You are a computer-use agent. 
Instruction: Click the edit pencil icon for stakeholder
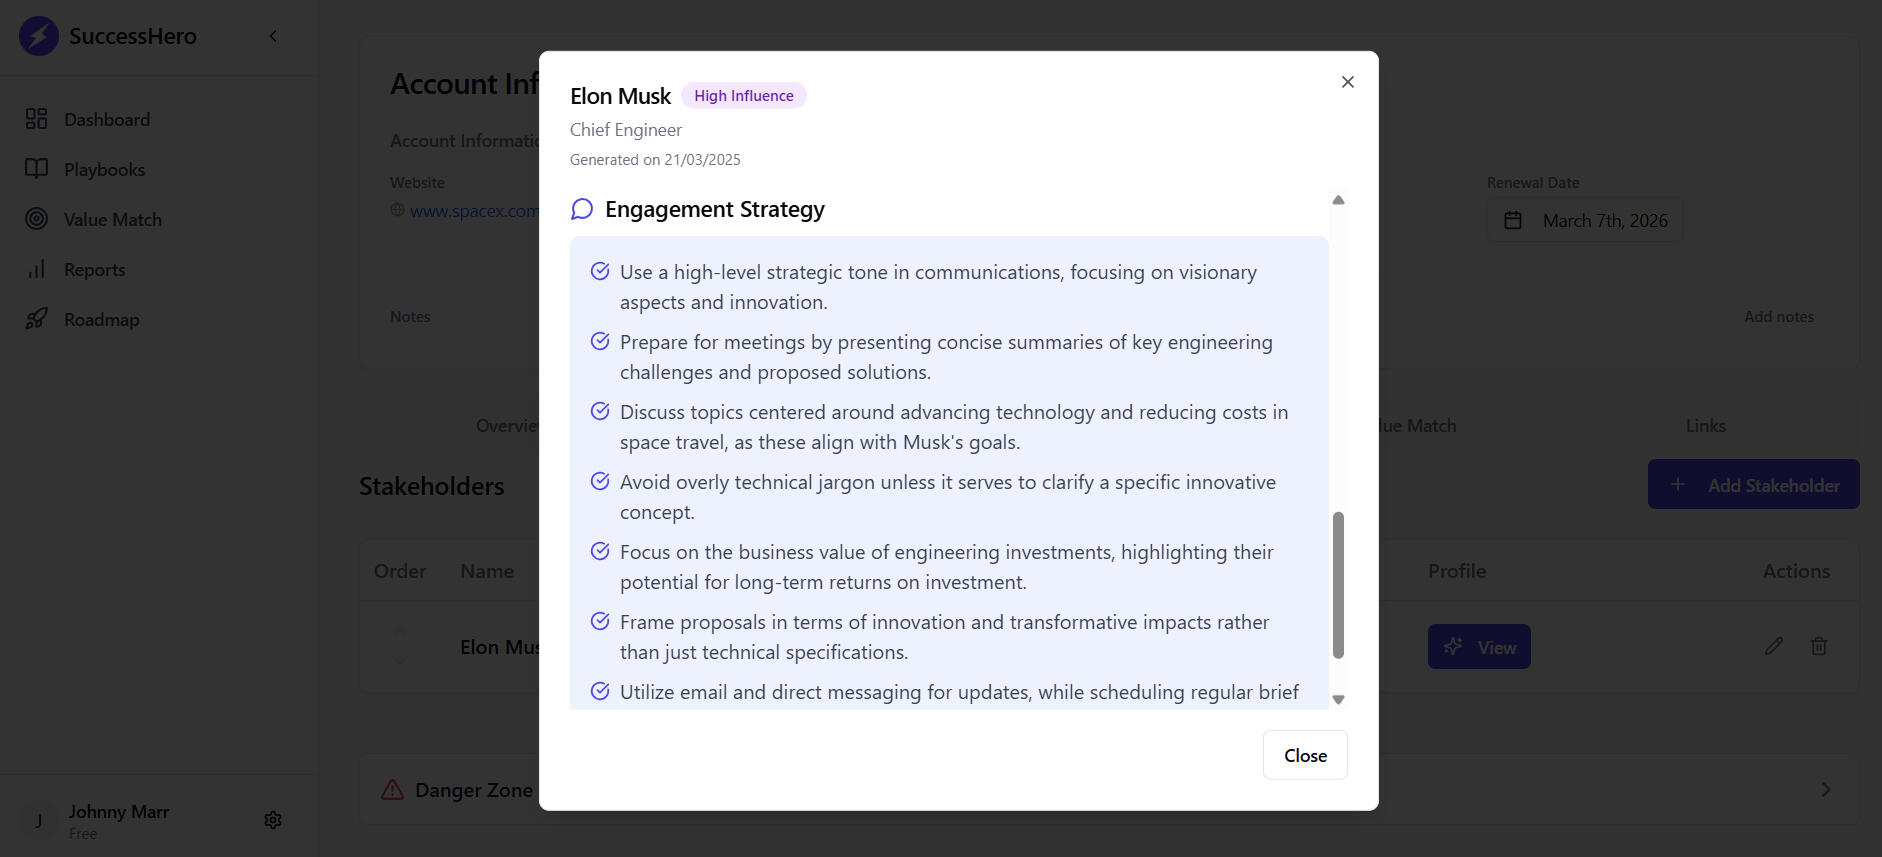pos(1774,646)
